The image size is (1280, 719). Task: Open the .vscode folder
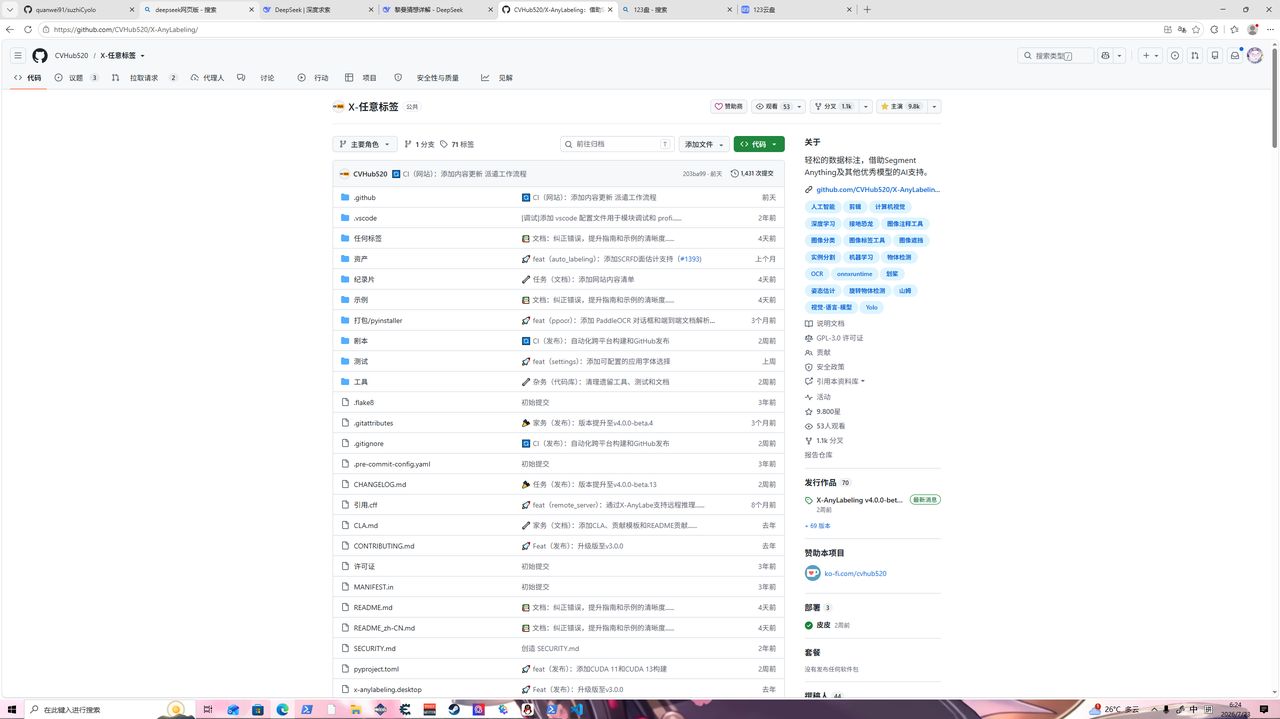365,218
